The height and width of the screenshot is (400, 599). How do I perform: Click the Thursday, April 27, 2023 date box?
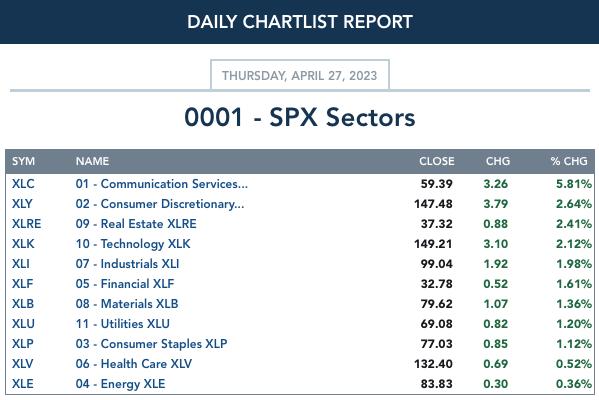click(300, 75)
